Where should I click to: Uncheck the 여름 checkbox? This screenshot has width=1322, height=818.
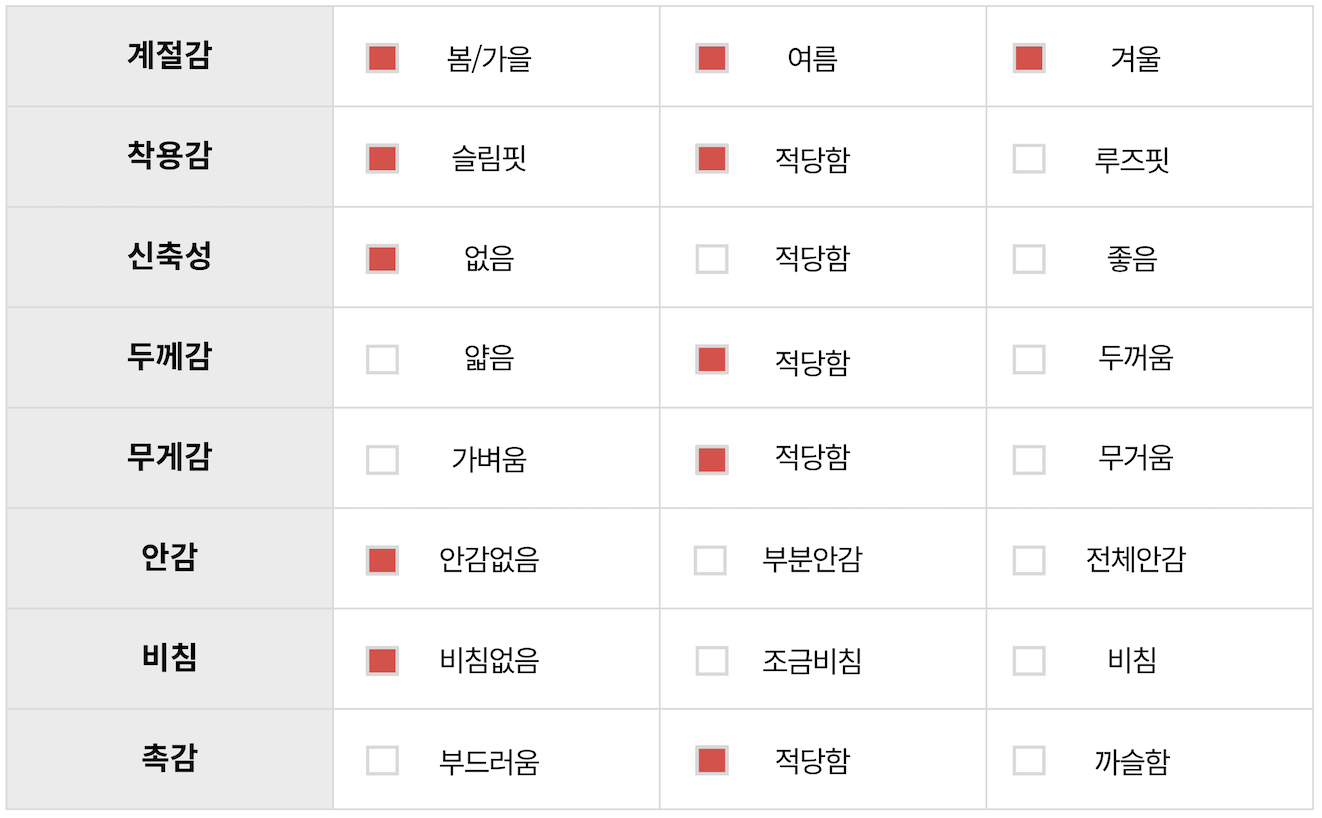click(711, 58)
